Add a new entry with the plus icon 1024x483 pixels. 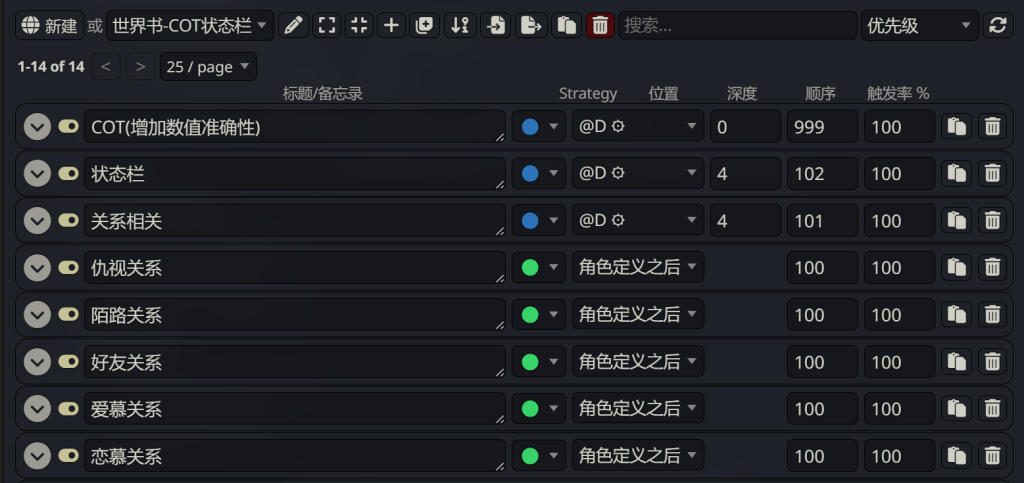click(x=391, y=25)
